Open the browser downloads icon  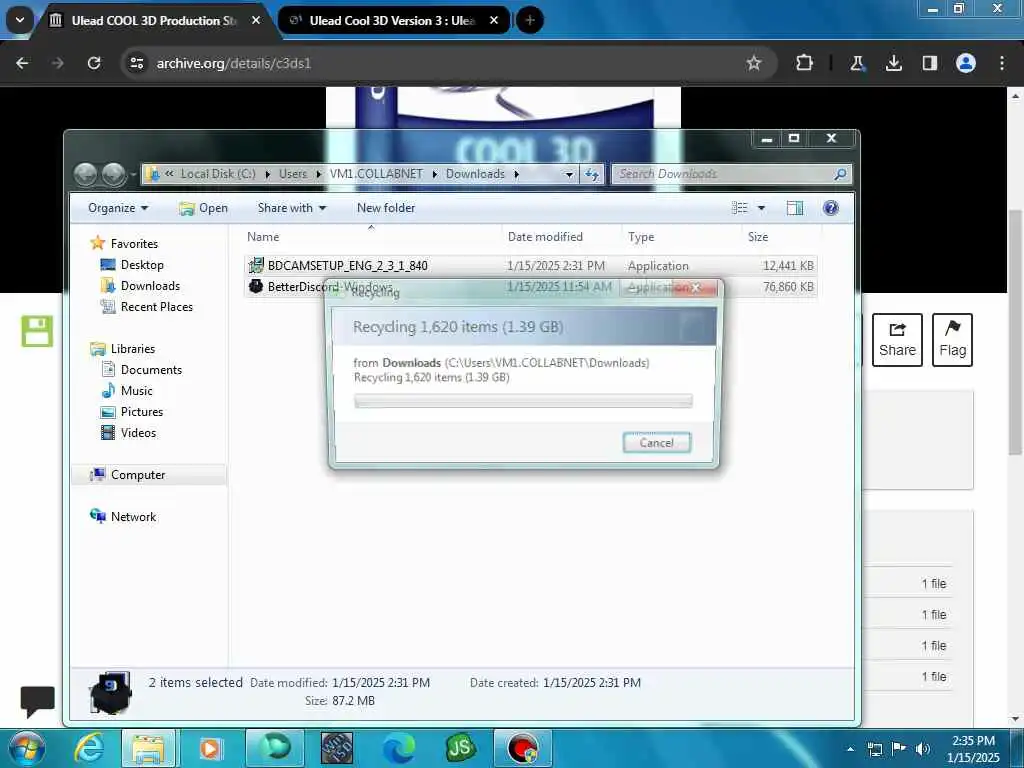click(893, 63)
